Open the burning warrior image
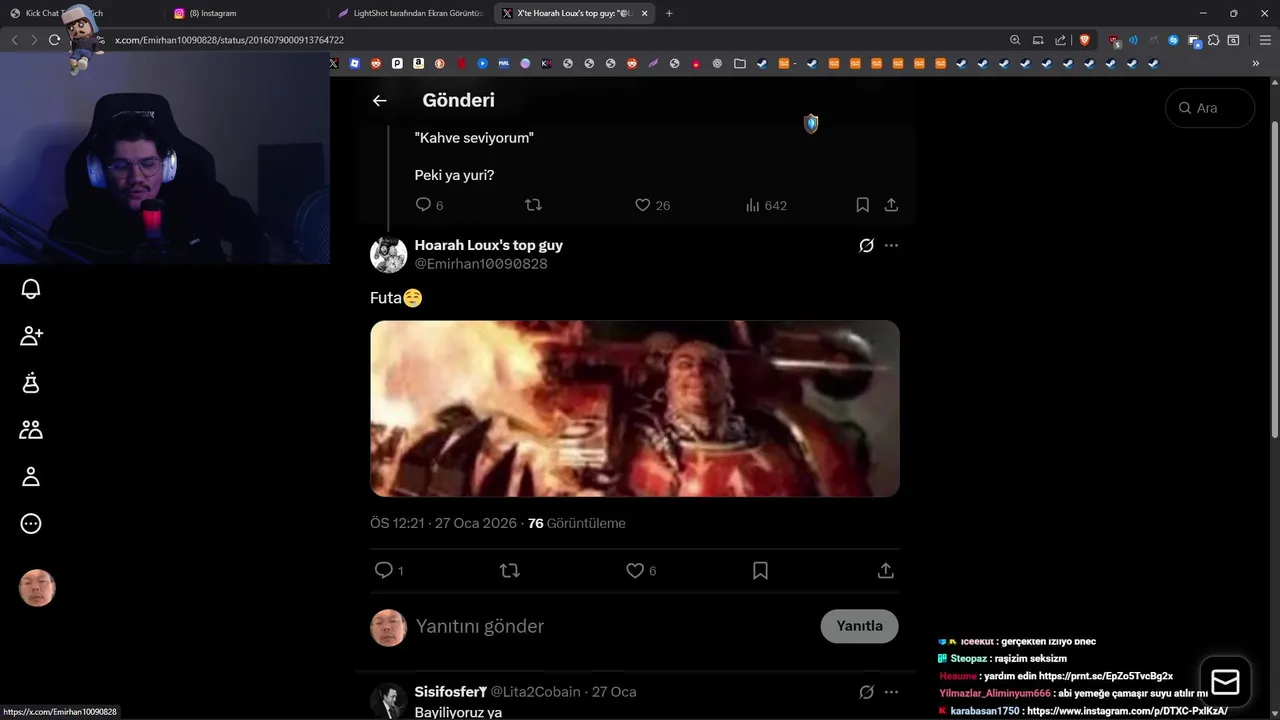 (x=635, y=408)
